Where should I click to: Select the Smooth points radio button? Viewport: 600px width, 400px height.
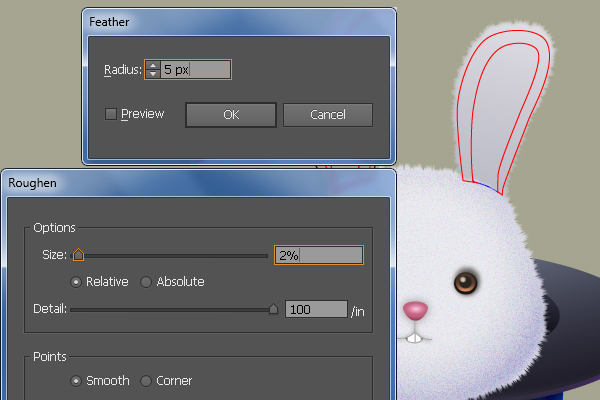(x=76, y=381)
